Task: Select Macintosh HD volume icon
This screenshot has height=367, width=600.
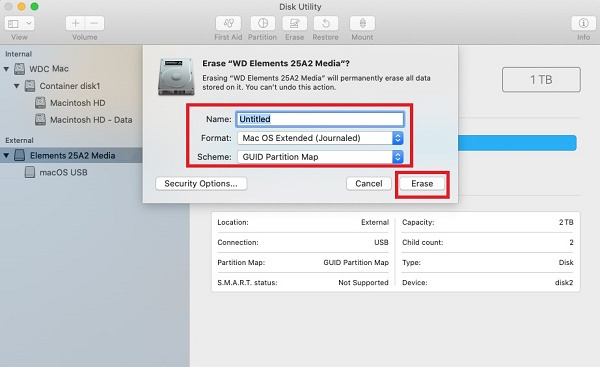Action: coord(40,103)
